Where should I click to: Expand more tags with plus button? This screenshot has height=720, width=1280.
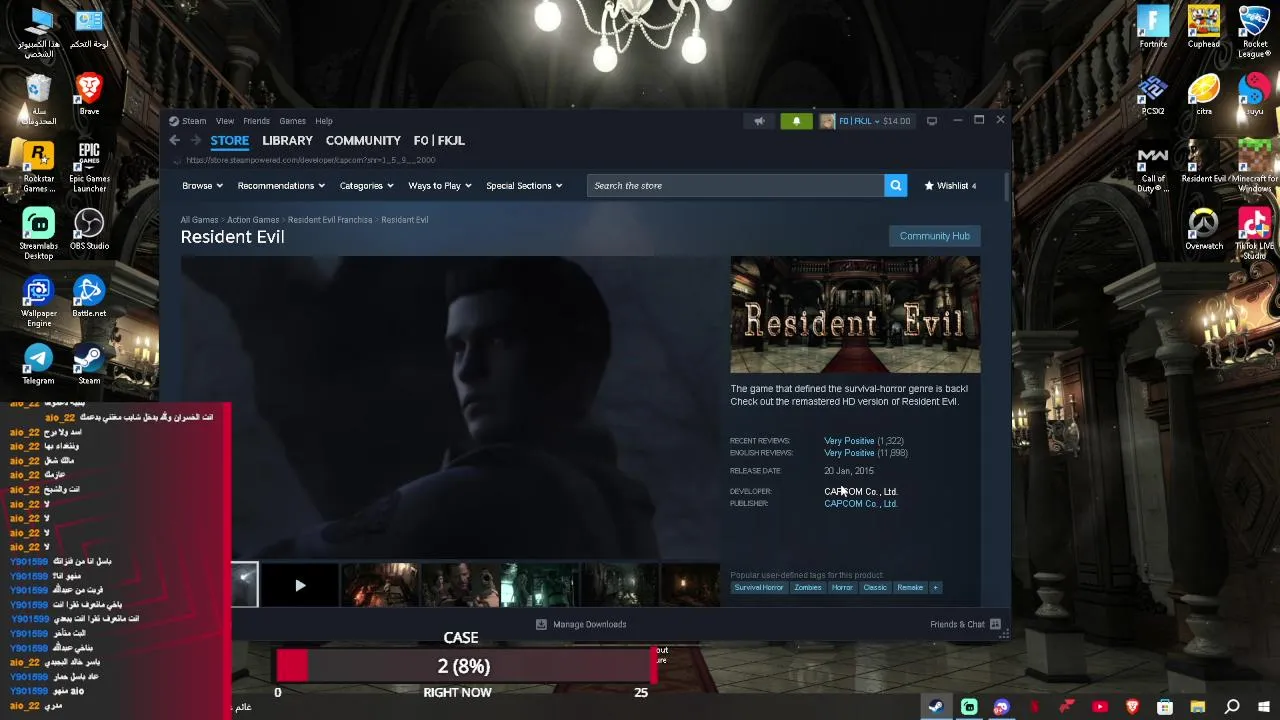935,587
